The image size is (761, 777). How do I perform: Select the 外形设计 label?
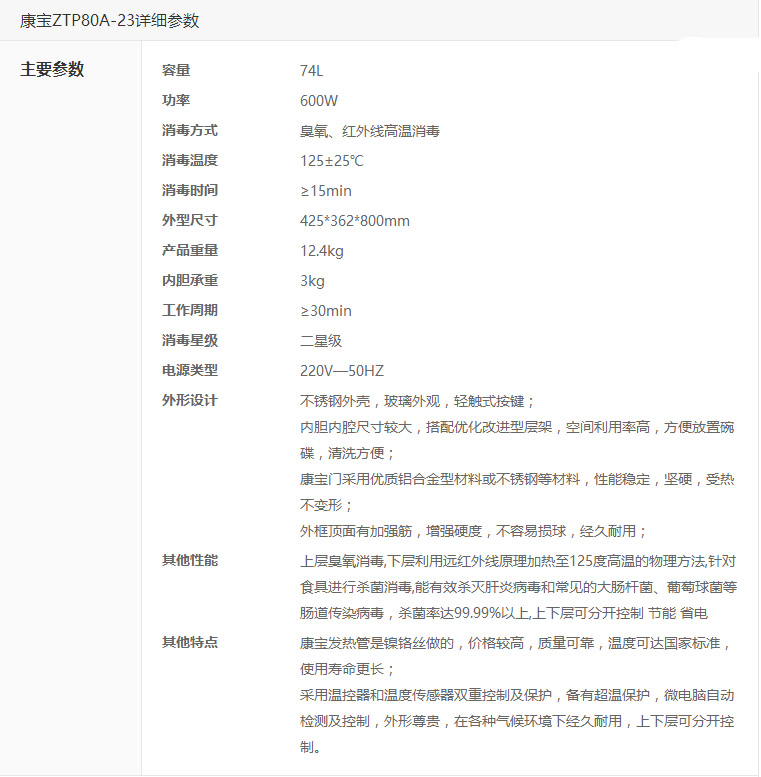pyautogui.click(x=189, y=401)
